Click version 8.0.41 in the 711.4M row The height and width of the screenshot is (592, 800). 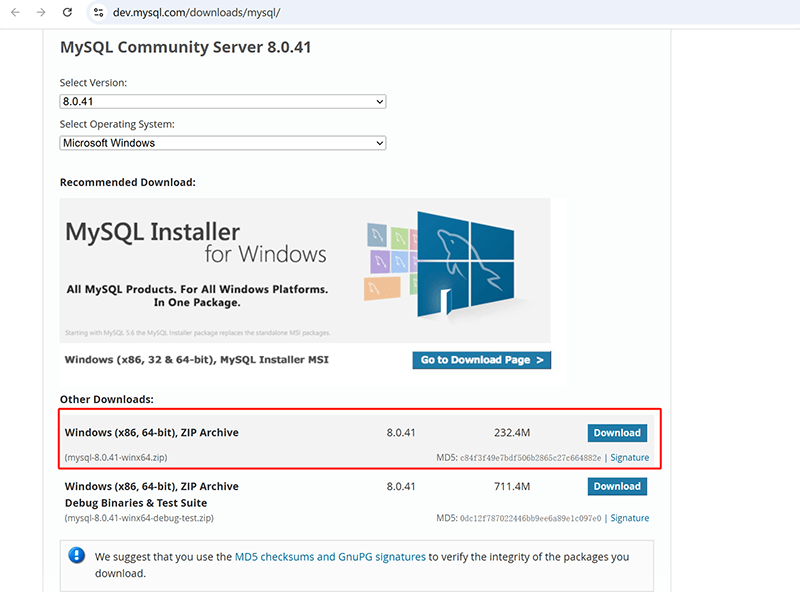coord(401,486)
